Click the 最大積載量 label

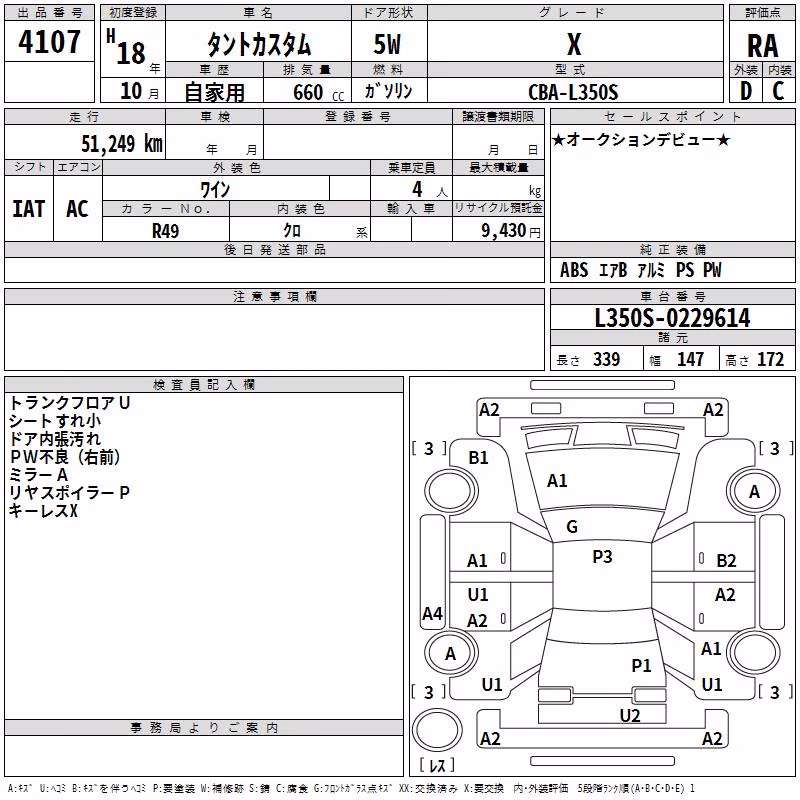pos(498,167)
